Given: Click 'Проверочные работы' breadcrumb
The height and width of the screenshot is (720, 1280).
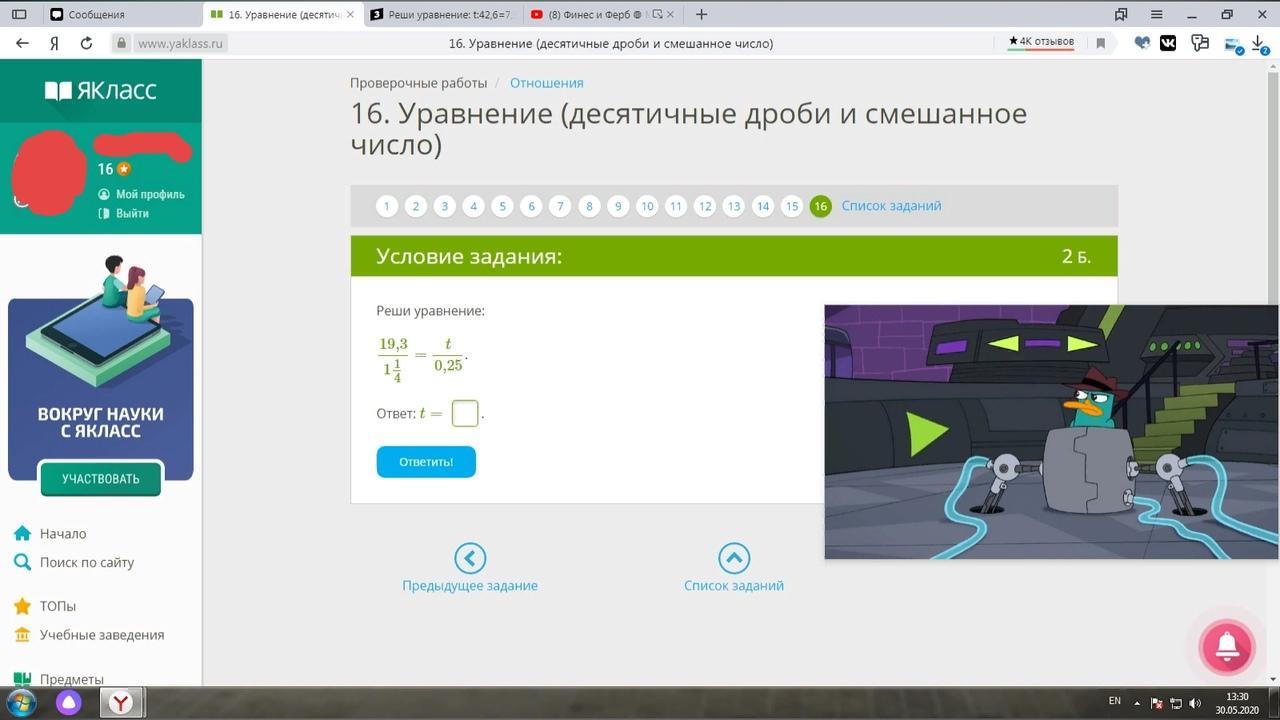Looking at the screenshot, I should 418,83.
